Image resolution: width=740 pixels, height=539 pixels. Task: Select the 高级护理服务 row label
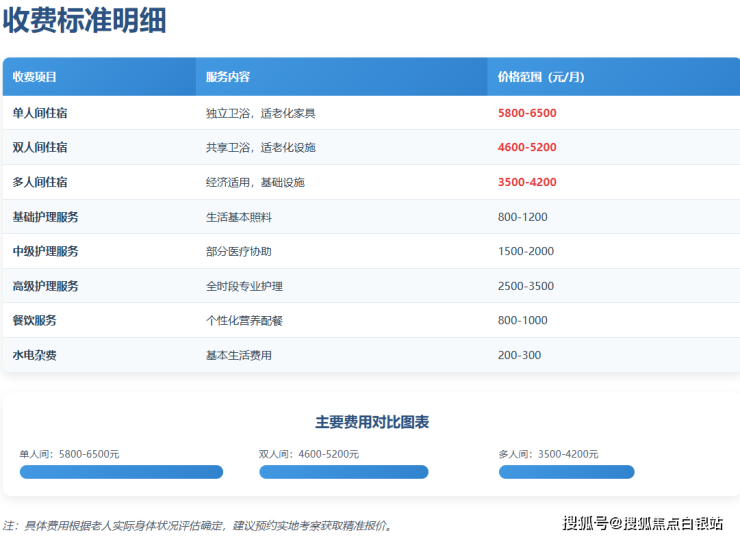click(45, 286)
